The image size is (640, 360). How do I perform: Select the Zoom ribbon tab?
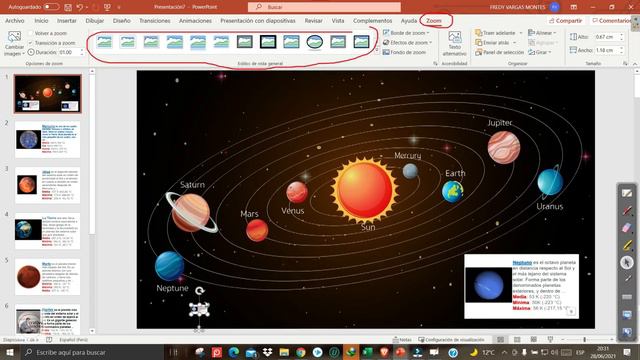tap(434, 20)
